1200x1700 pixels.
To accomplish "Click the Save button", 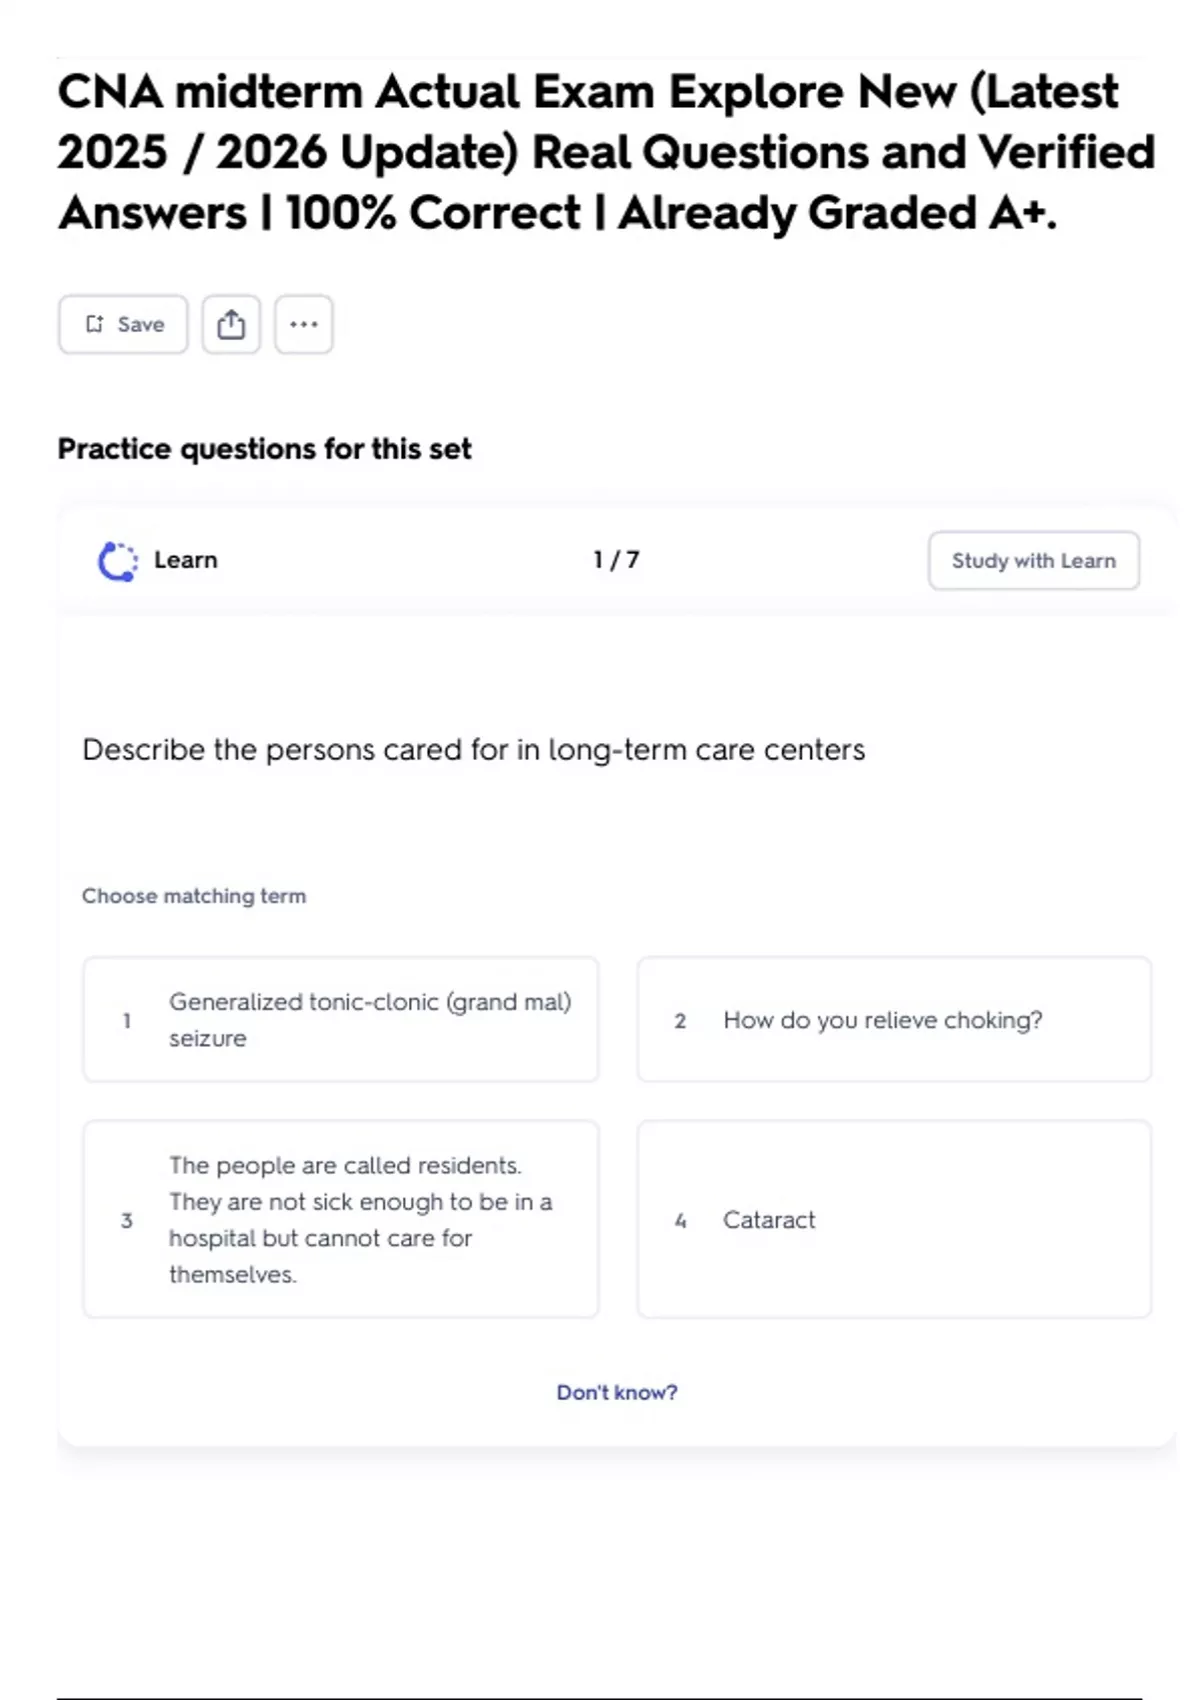I will [x=123, y=324].
